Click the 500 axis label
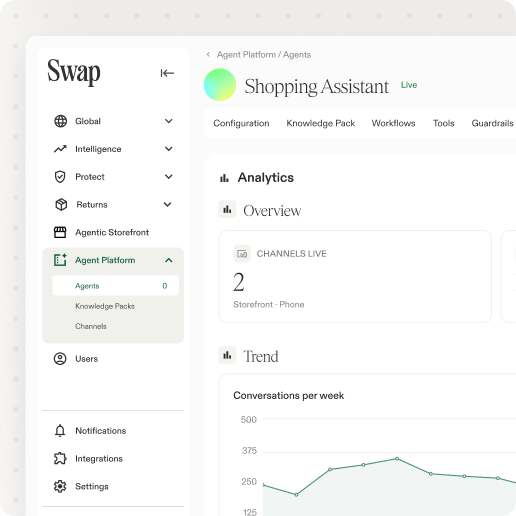This screenshot has width=516, height=516. tap(249, 419)
